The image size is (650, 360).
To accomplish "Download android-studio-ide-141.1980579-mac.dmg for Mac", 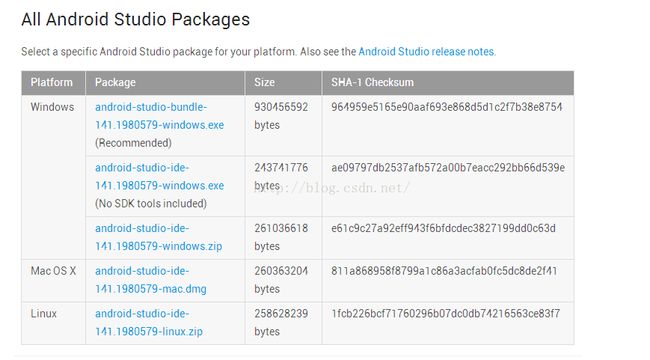I will click(x=150, y=280).
